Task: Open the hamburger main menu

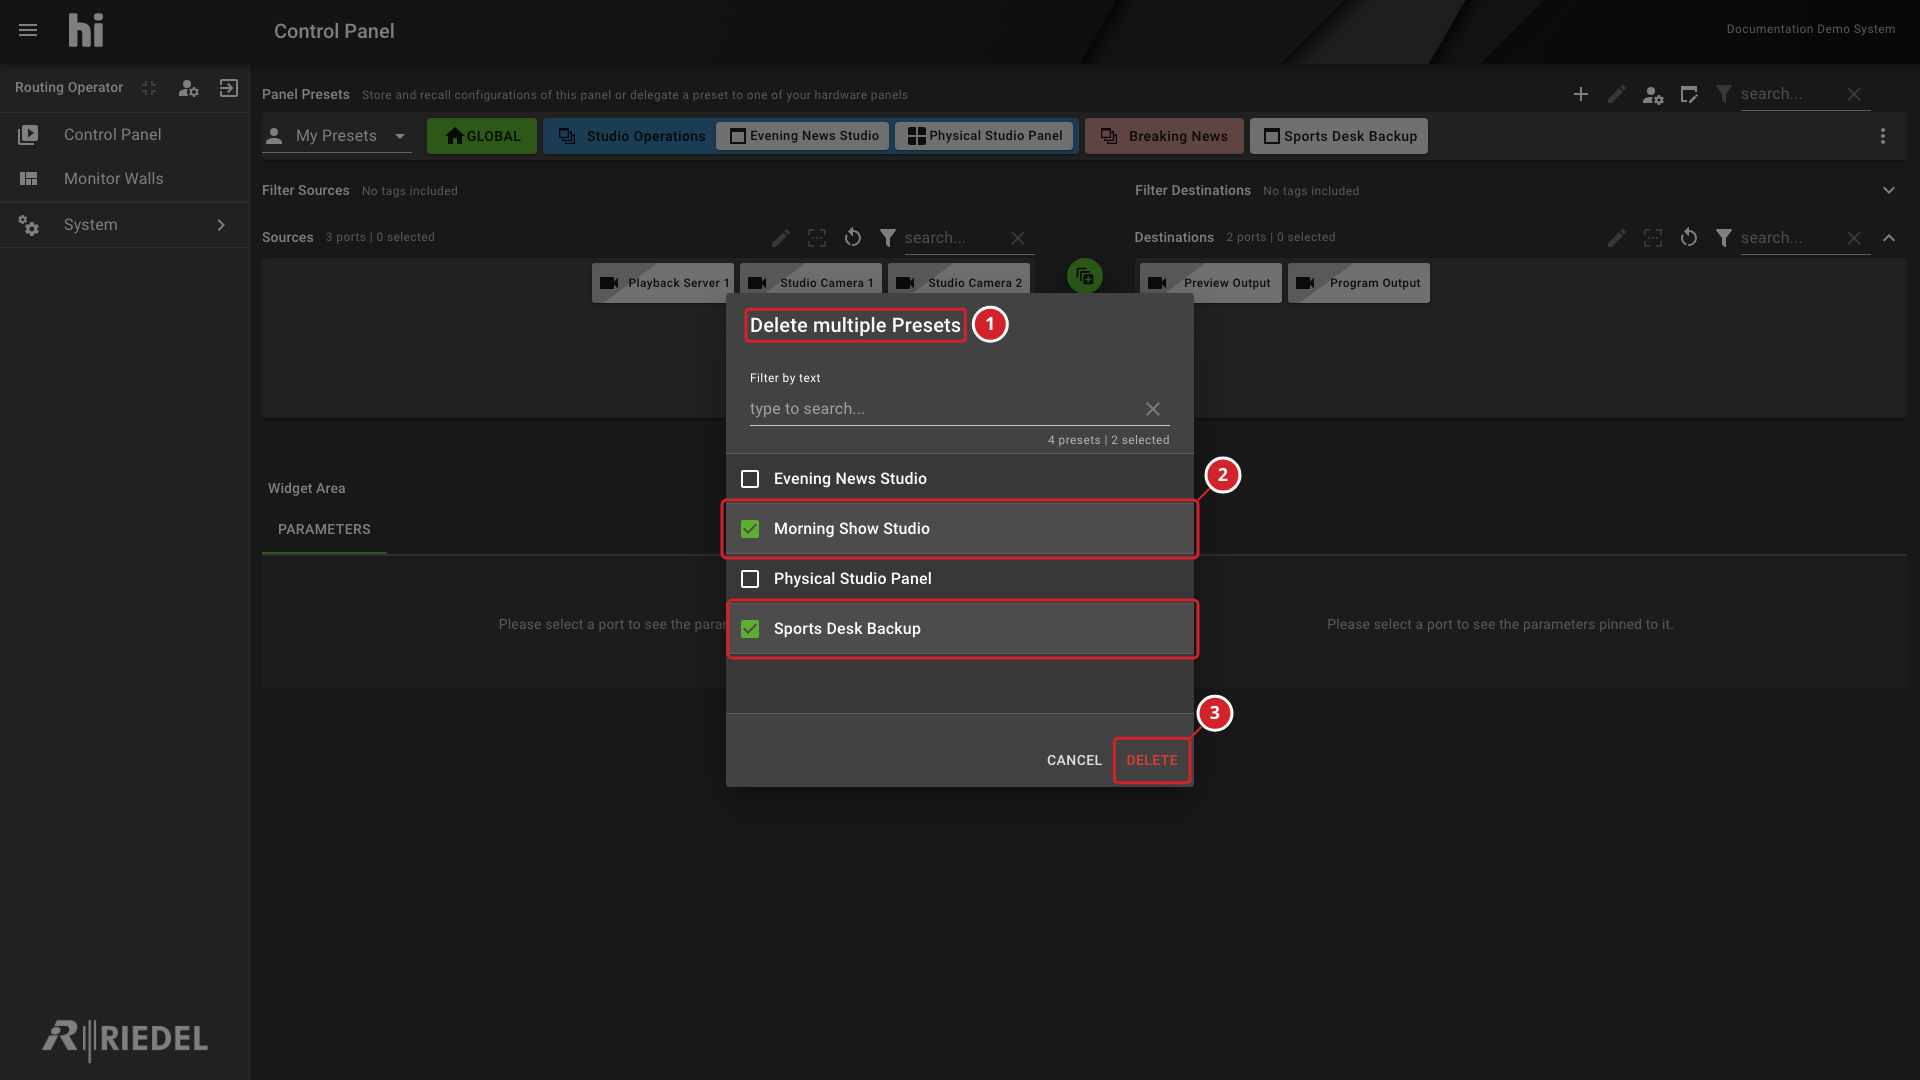Action: tap(28, 30)
